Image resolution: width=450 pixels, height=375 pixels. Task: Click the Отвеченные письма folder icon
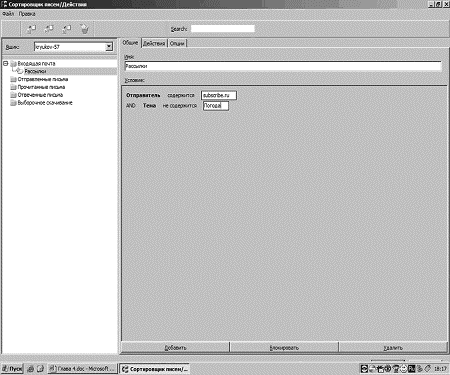click(x=13, y=95)
